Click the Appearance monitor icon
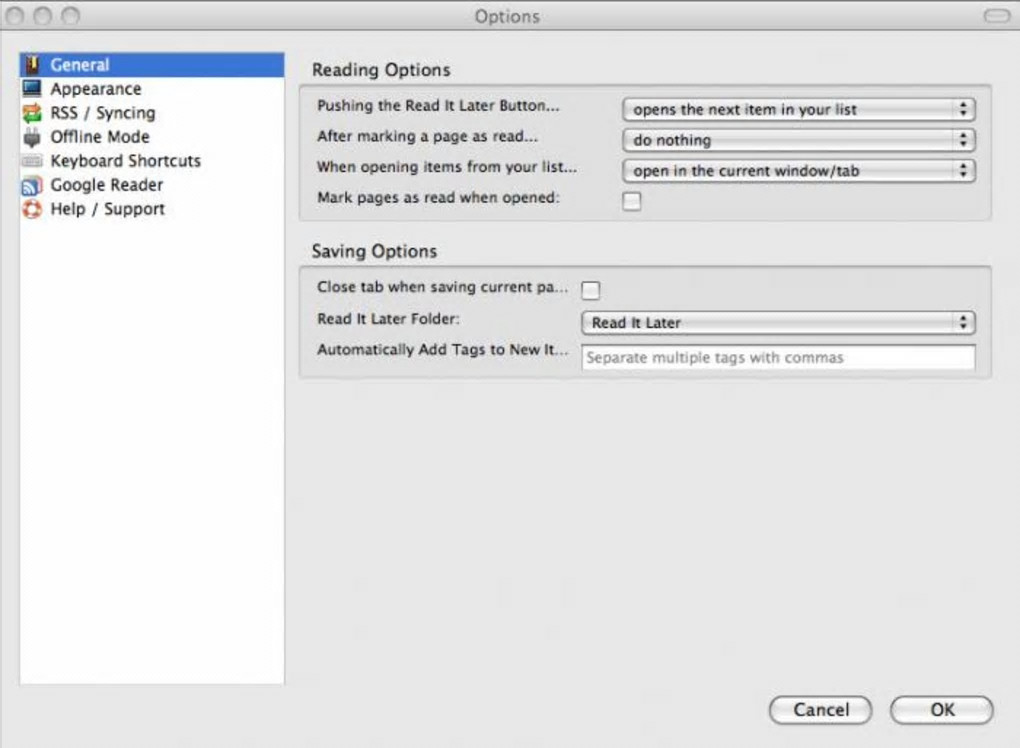This screenshot has height=748, width=1020. point(32,89)
